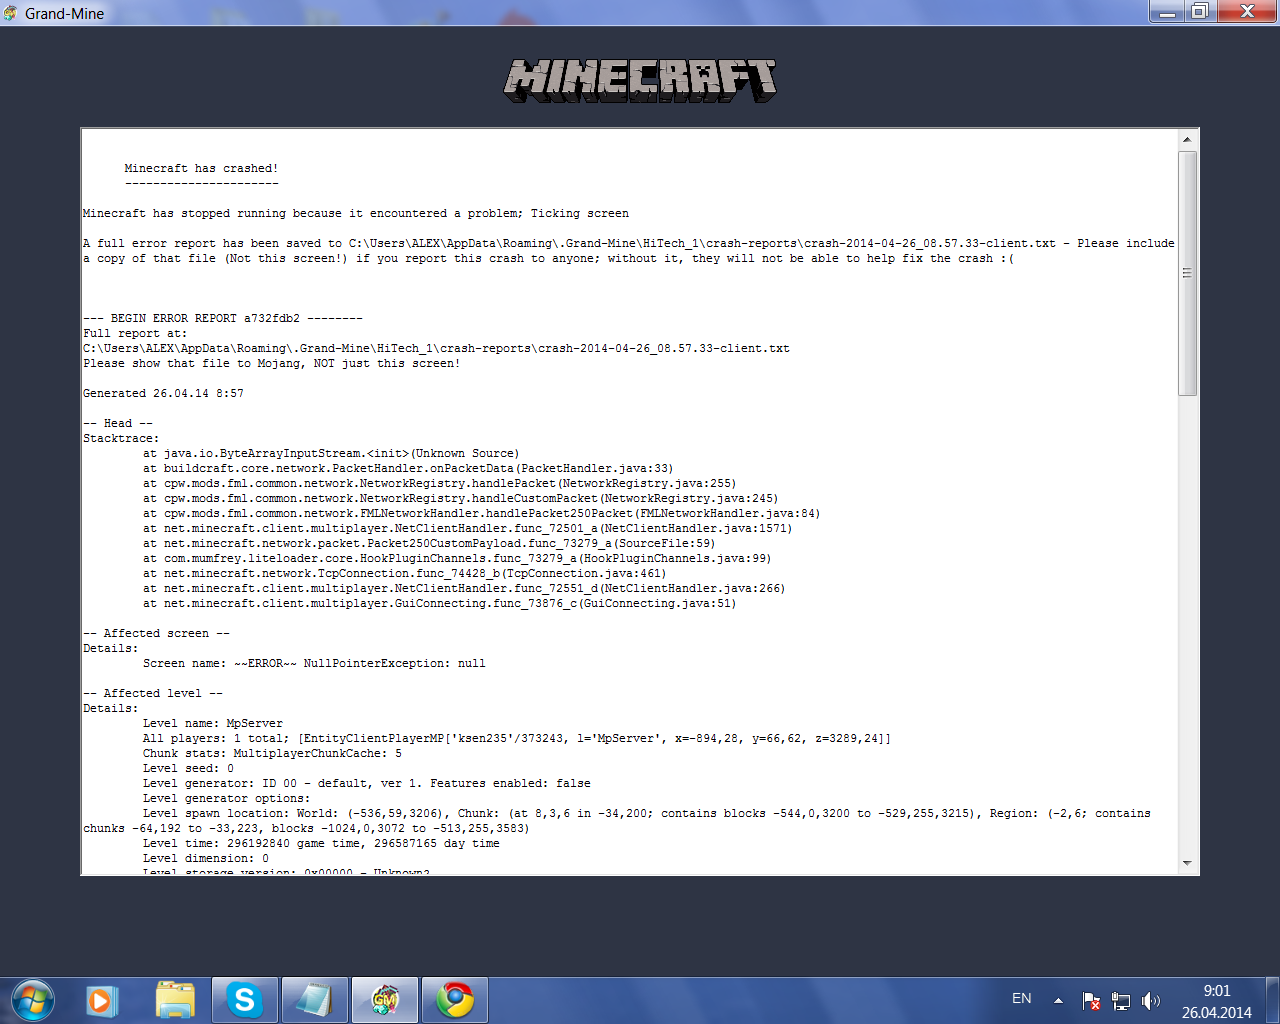Click the "Level spawn location: World" line
Image resolution: width=1280 pixels, height=1024 pixels.
tap(617, 820)
